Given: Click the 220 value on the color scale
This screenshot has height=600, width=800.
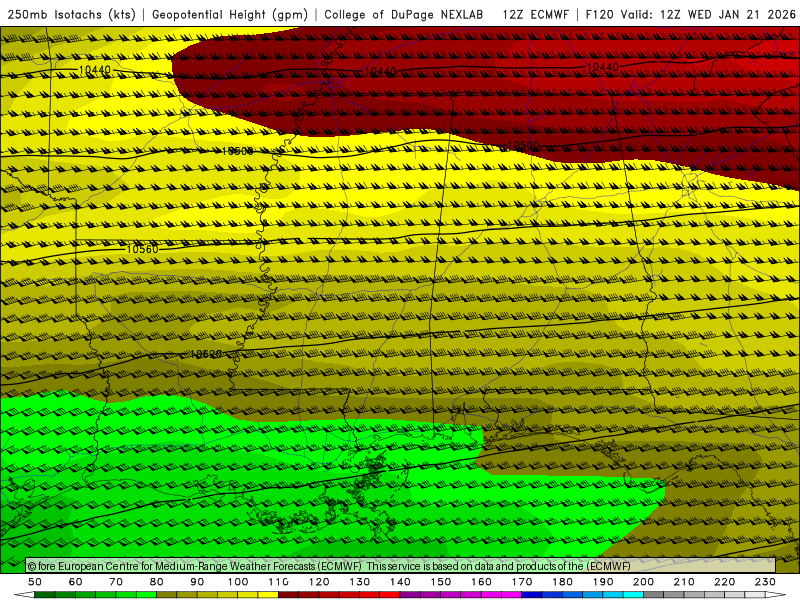Looking at the screenshot, I should [724, 582].
